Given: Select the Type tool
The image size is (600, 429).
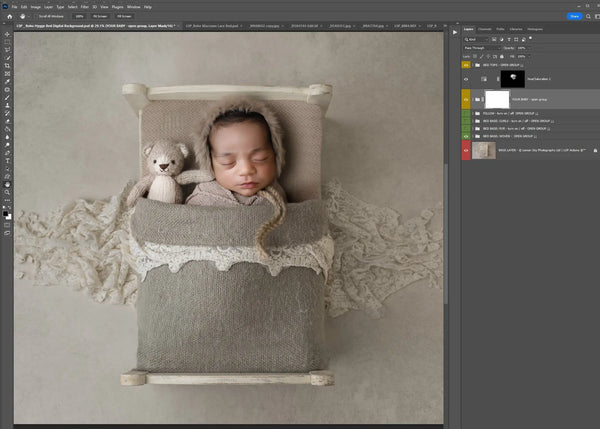Looking at the screenshot, I should [7, 160].
